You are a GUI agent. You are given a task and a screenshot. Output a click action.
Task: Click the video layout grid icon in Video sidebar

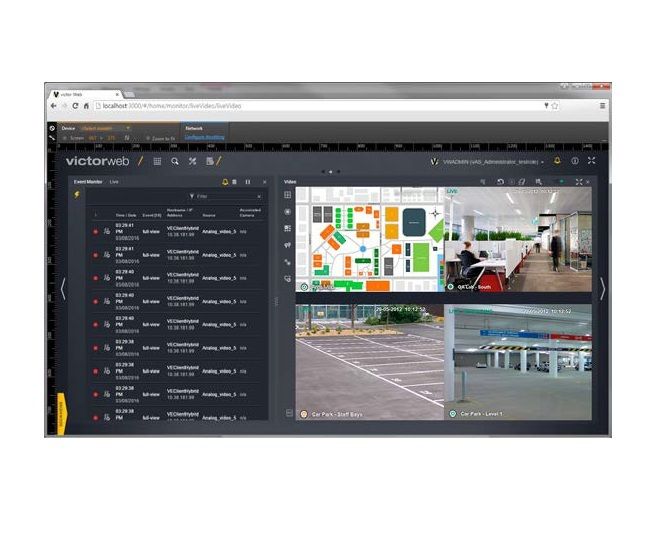click(x=288, y=195)
